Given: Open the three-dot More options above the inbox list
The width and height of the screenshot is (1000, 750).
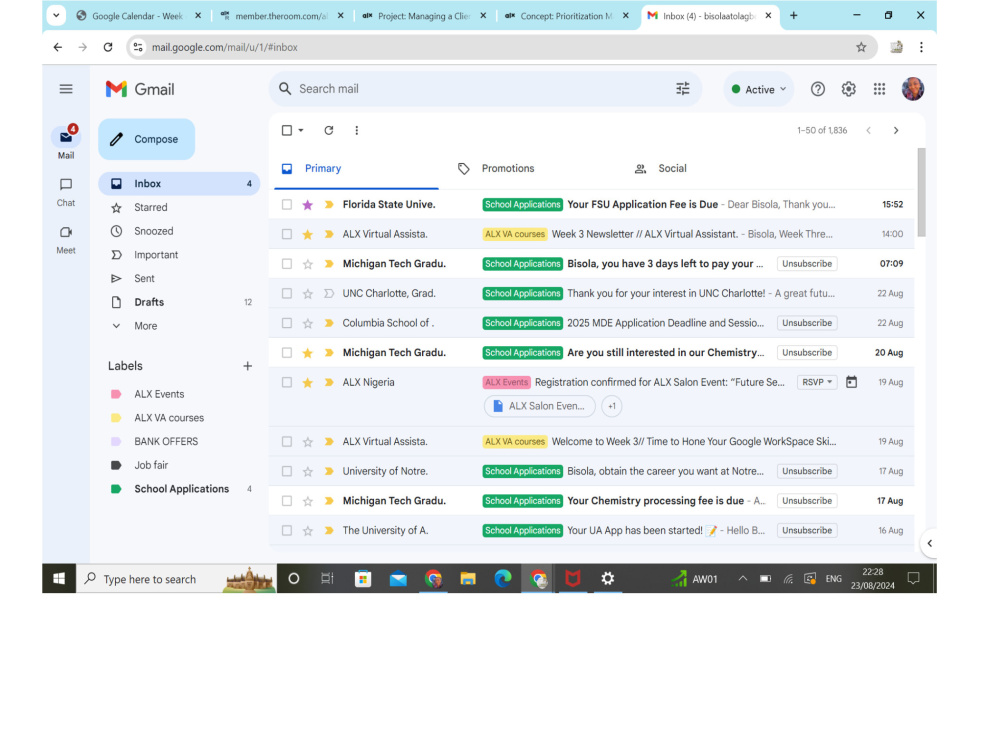Looking at the screenshot, I should (357, 130).
